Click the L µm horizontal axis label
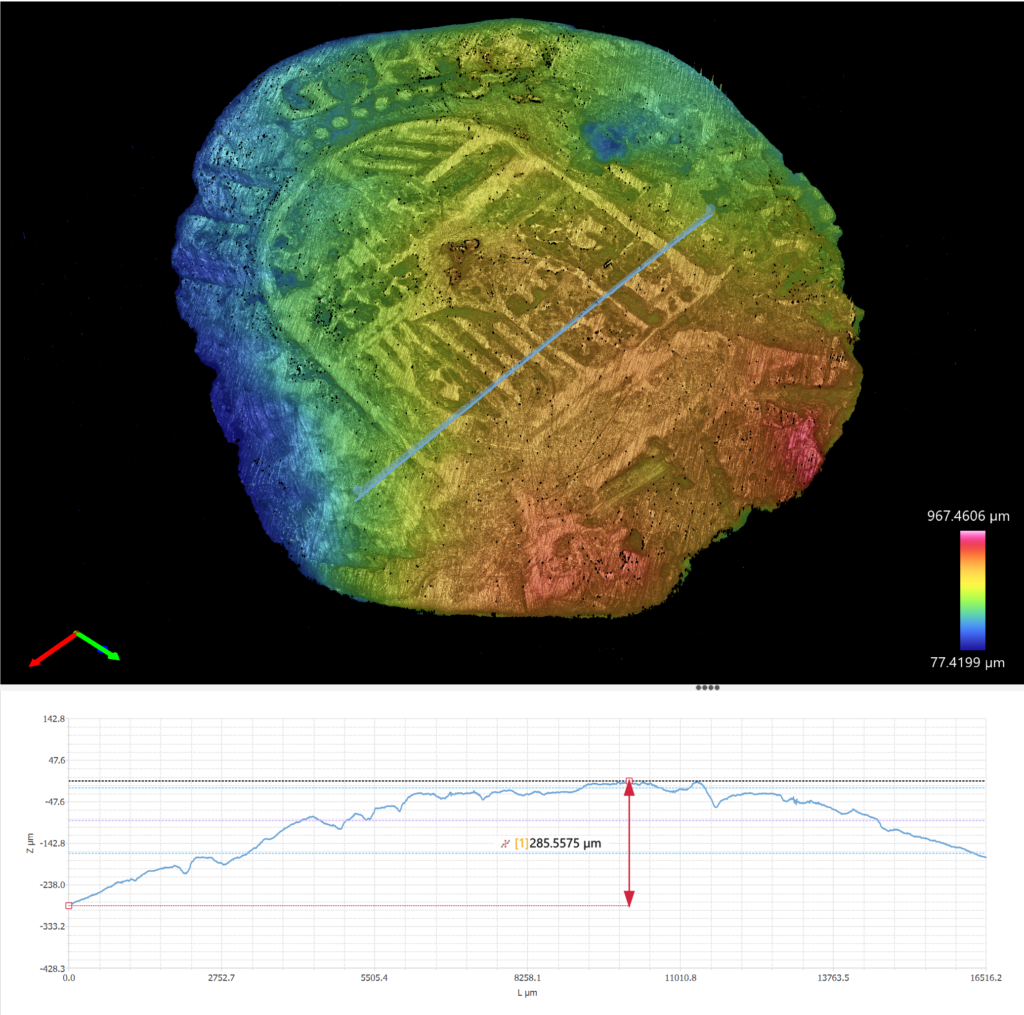1024x1015 pixels. pyautogui.click(x=527, y=993)
